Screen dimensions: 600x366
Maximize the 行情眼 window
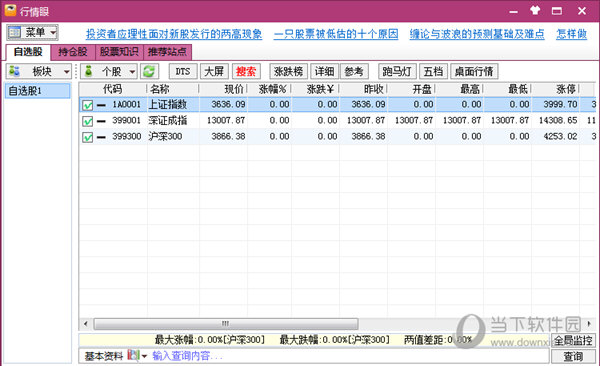(557, 11)
